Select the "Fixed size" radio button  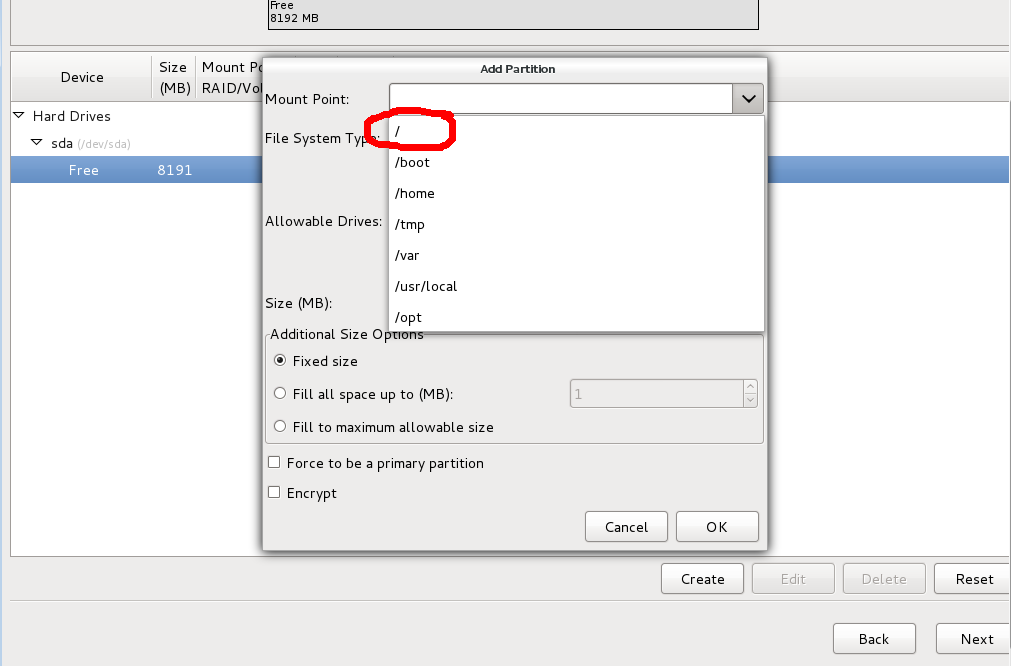tap(280, 361)
